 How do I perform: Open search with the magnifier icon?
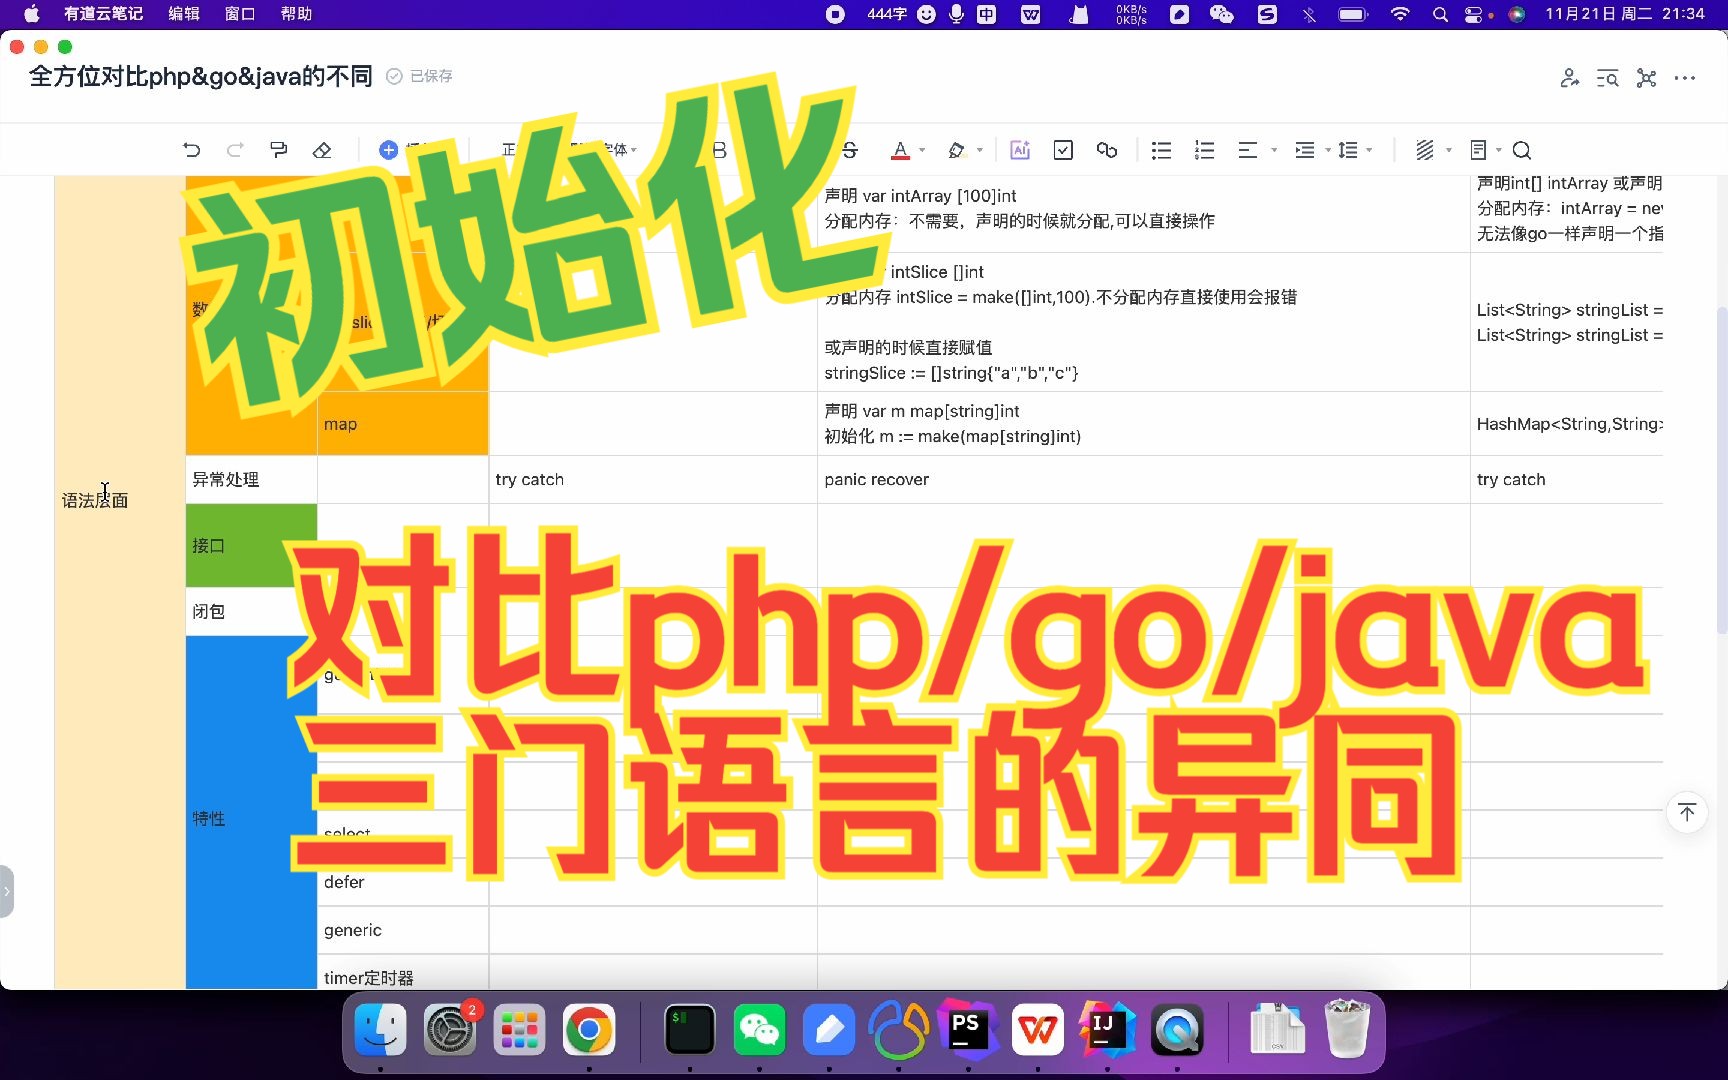tap(1521, 149)
